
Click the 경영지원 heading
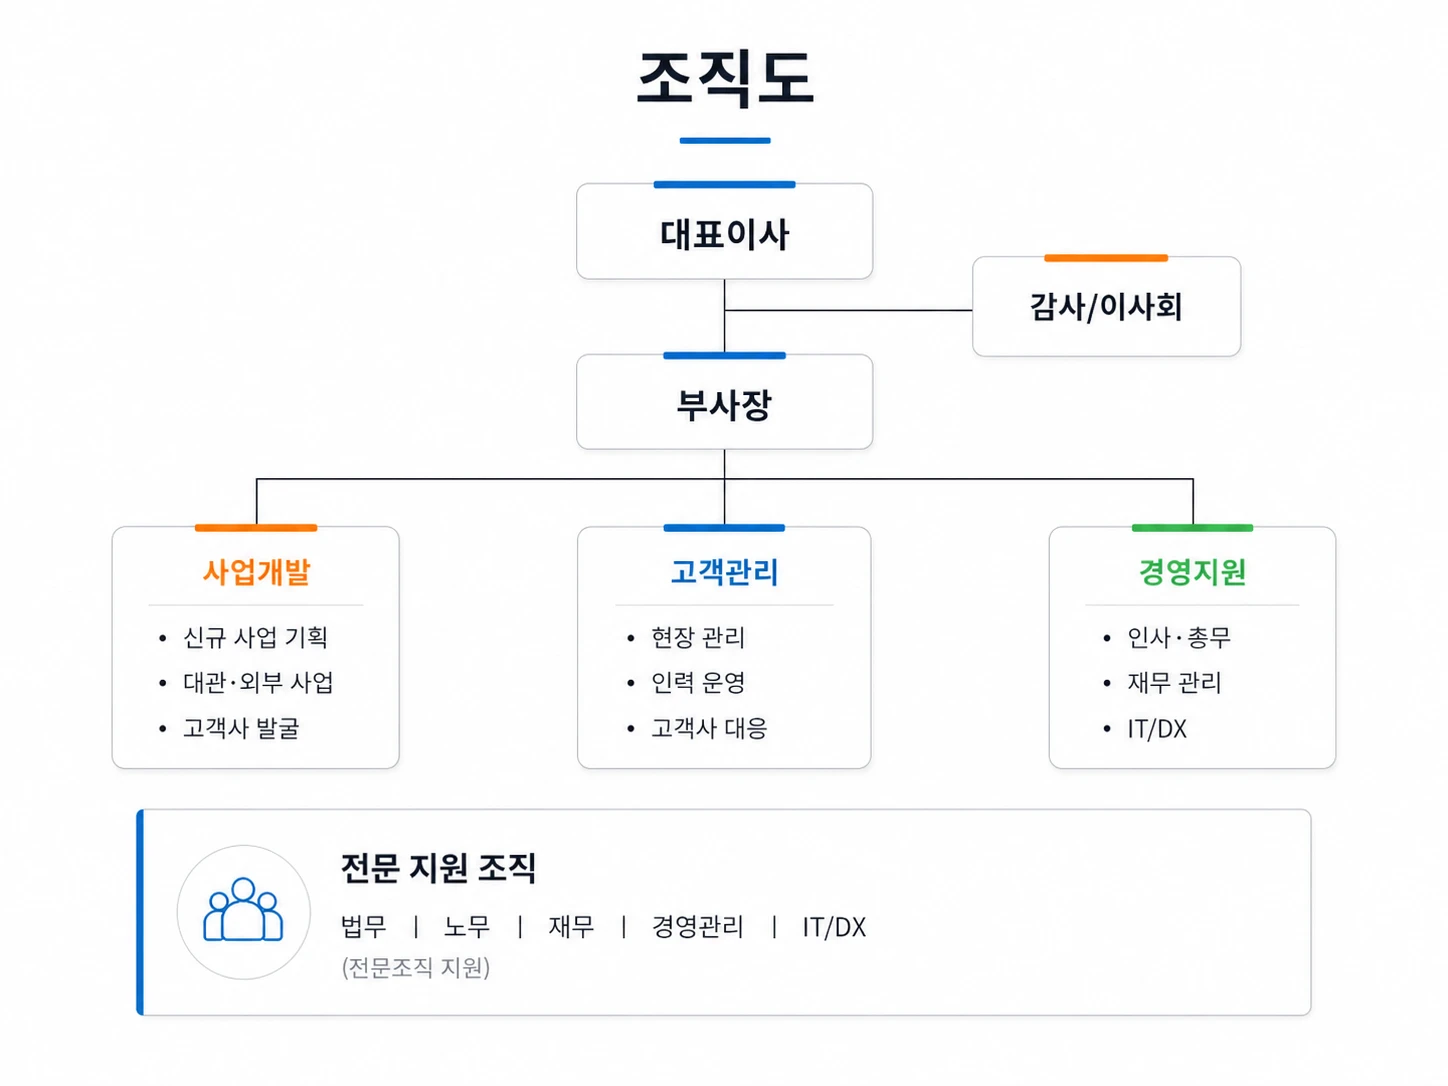pyautogui.click(x=1192, y=572)
